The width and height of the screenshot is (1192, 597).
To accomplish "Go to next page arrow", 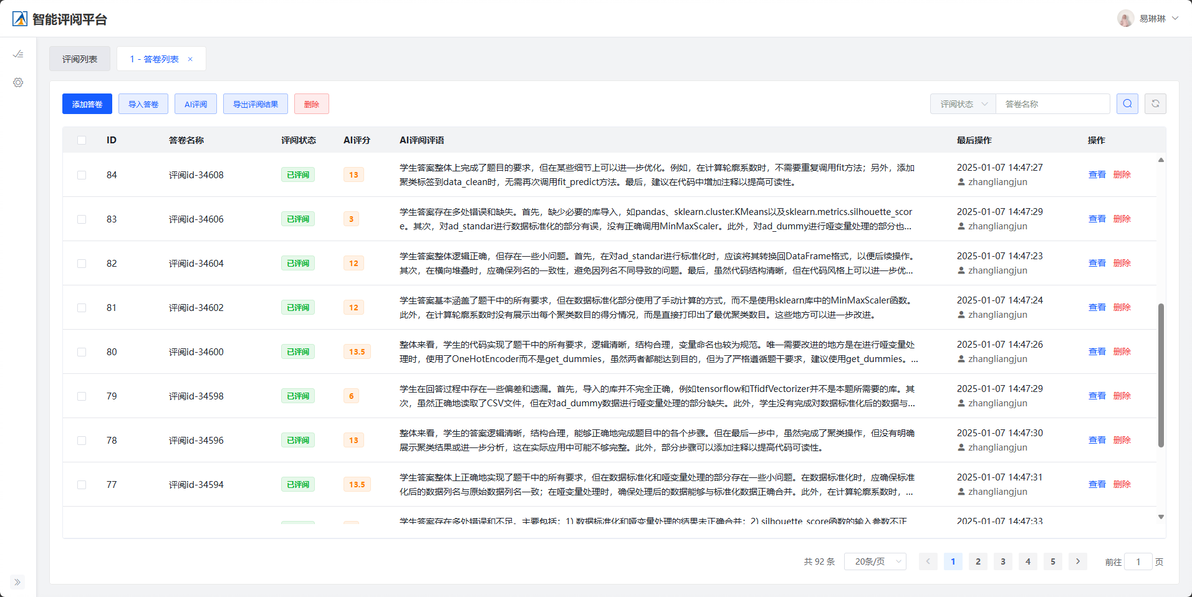I will [x=1077, y=561].
